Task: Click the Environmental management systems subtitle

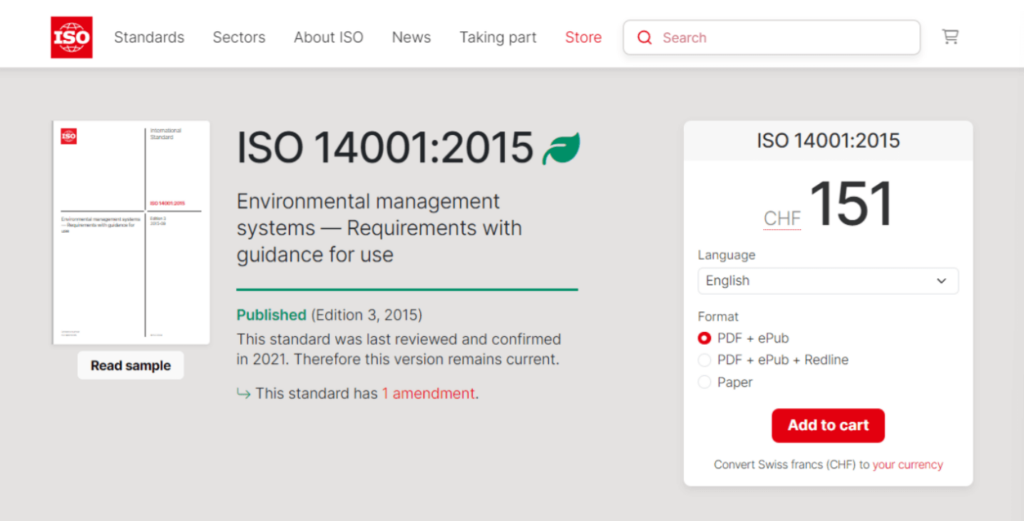Action: click(x=379, y=228)
